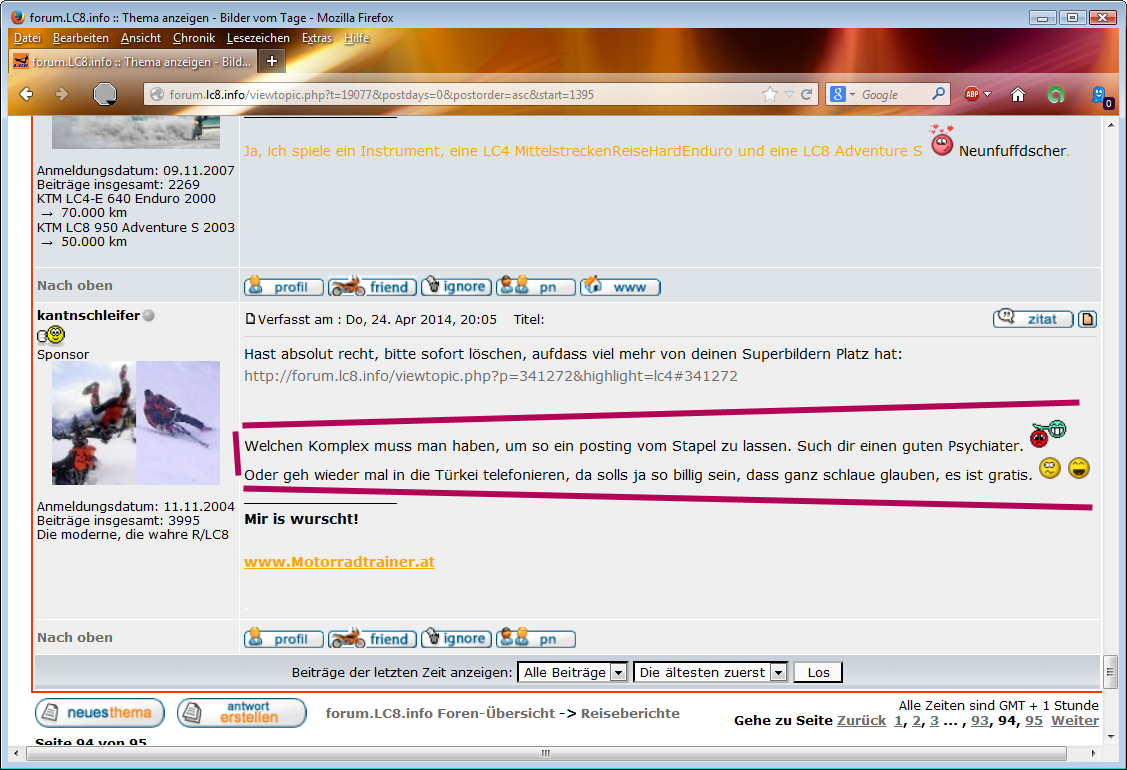Click kantnschleifer's avatar image

point(136,423)
